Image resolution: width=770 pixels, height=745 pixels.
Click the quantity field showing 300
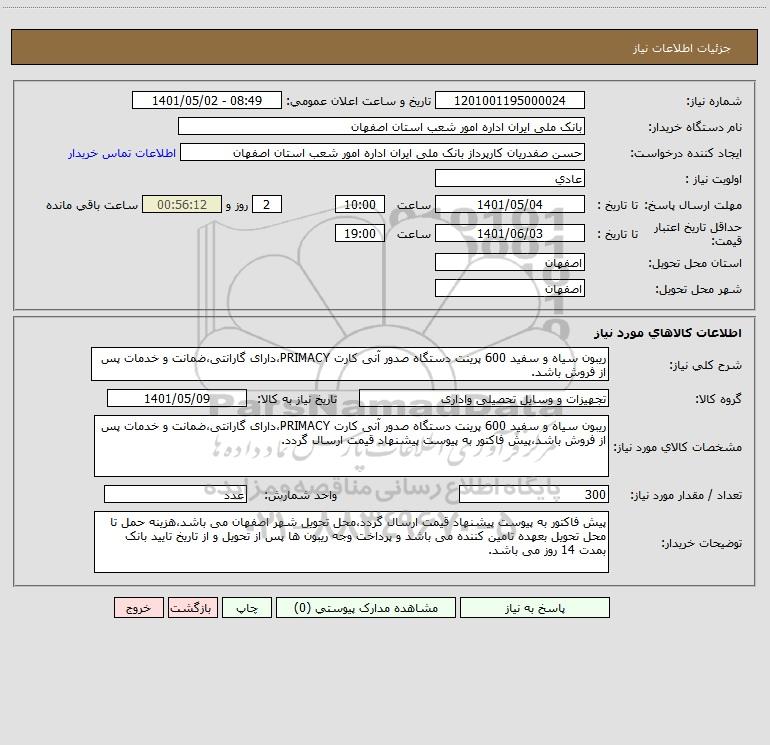click(x=534, y=494)
